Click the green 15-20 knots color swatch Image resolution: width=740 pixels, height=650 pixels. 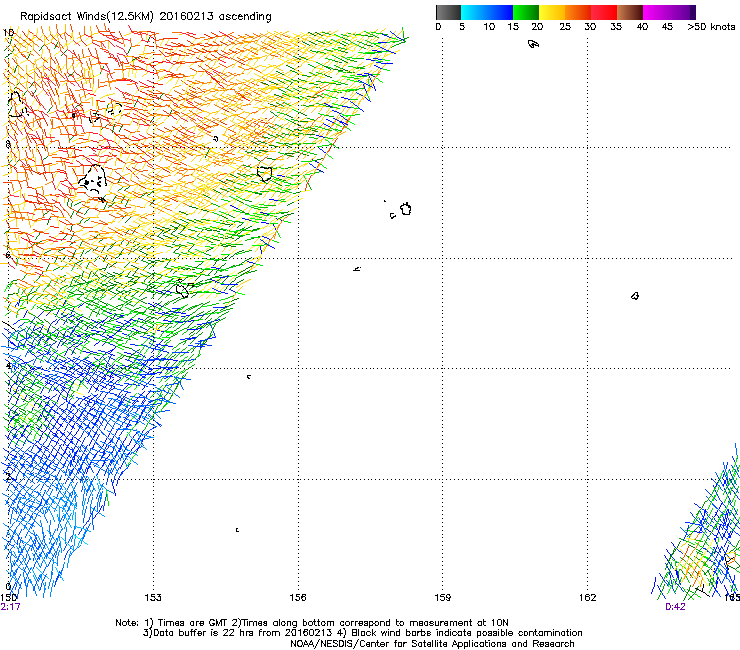click(526, 12)
